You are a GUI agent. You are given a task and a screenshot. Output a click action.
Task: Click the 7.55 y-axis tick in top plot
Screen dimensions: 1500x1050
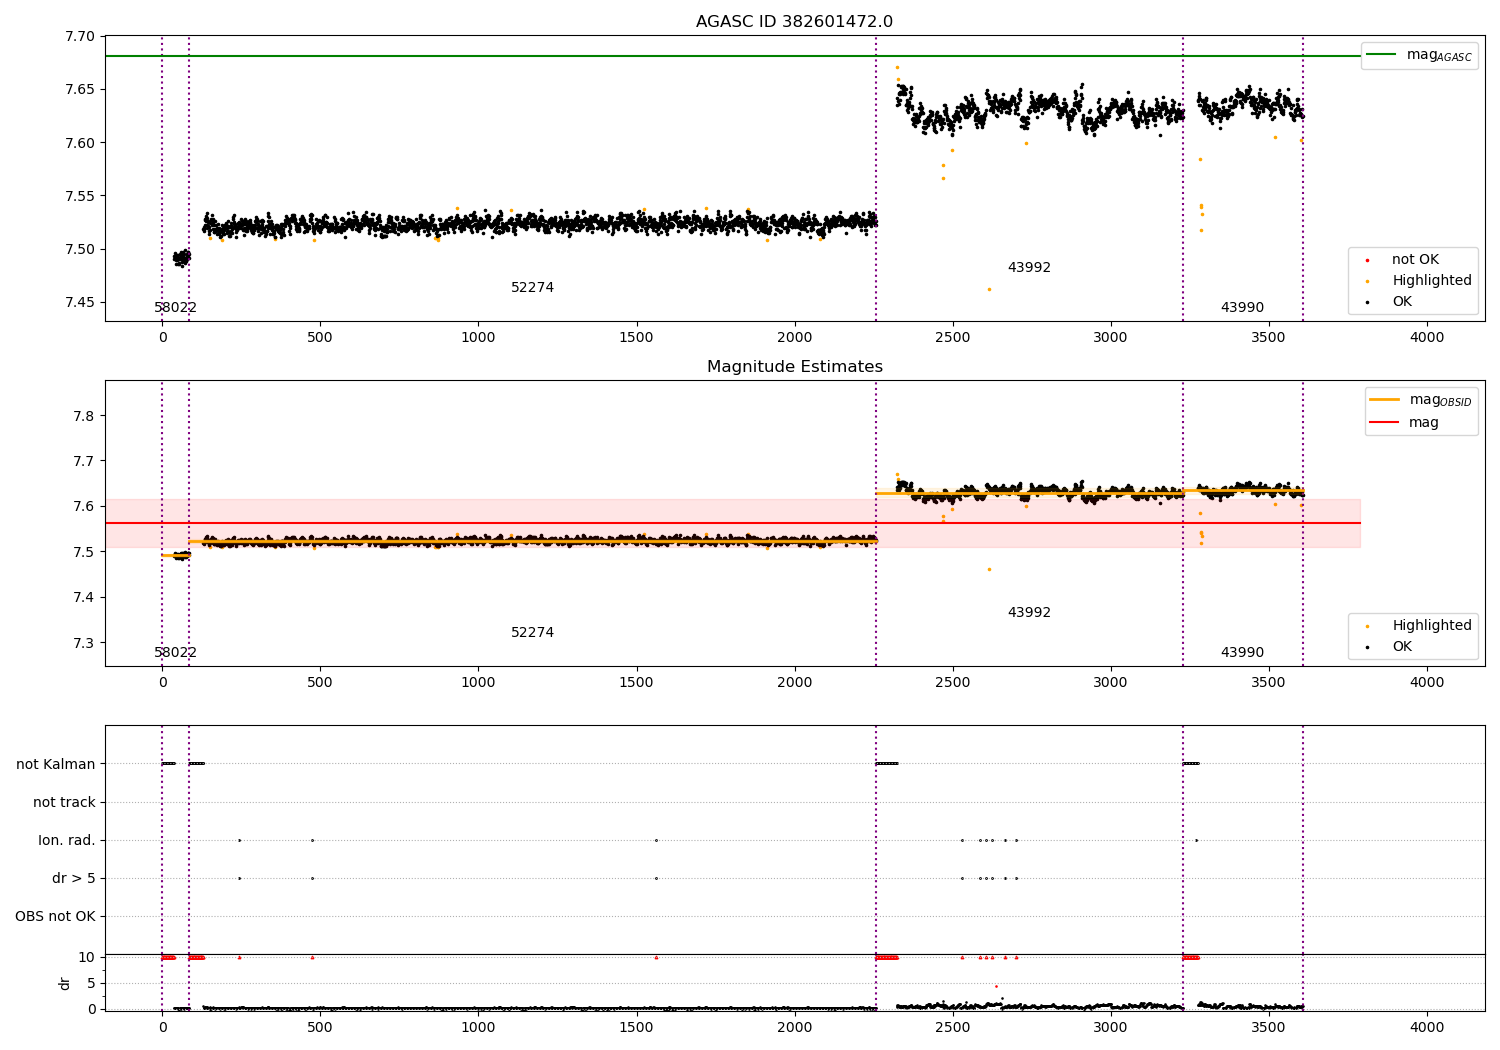79,196
